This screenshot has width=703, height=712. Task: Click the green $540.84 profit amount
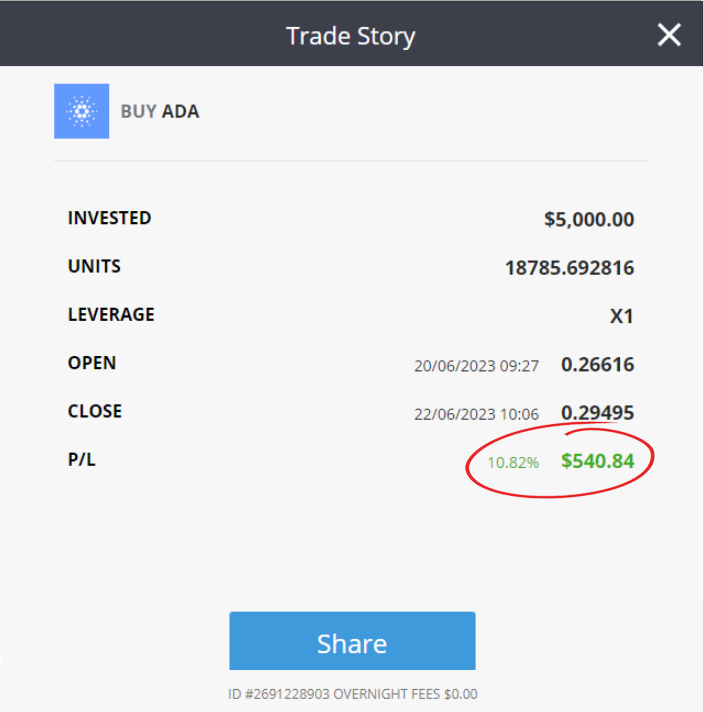point(597,461)
